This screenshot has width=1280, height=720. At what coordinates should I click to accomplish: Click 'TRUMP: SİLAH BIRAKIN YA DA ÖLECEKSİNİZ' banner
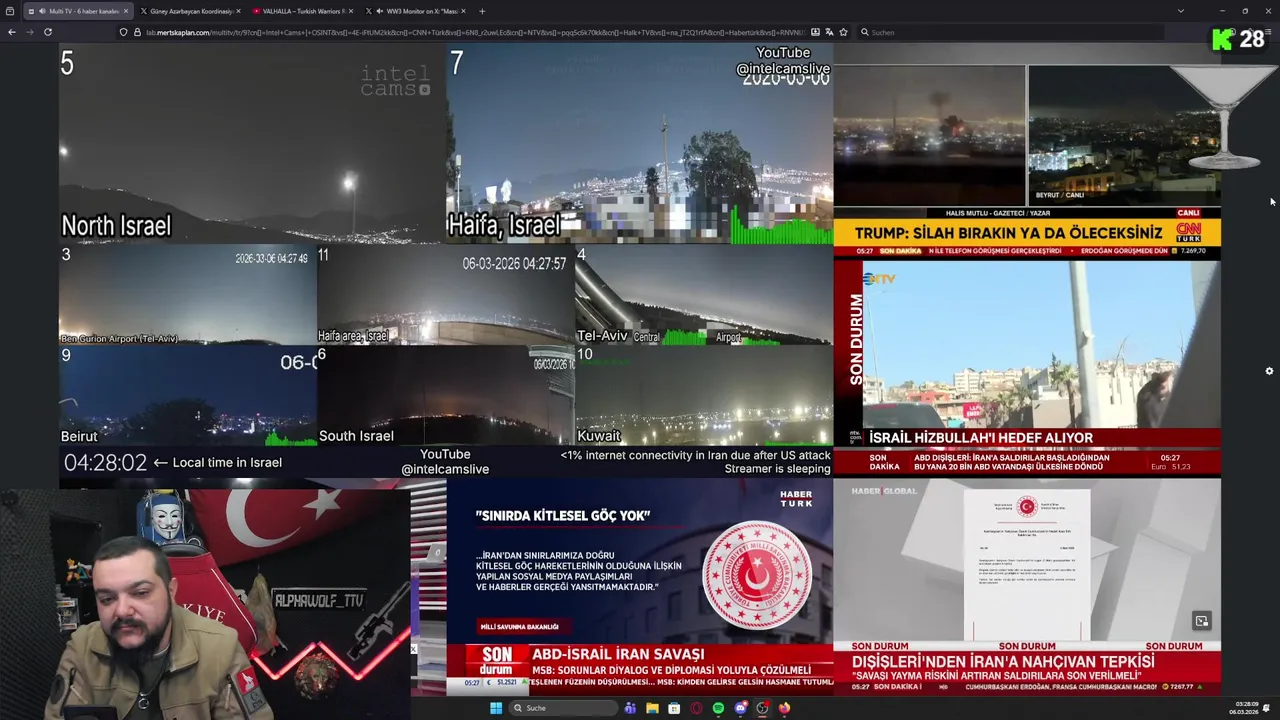point(1008,233)
